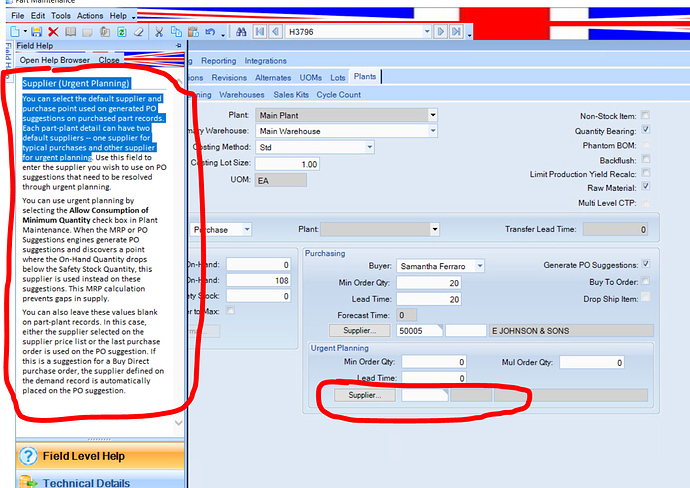Go to last record navigation icon
Viewport: 690px width, 488px height.
point(456,32)
